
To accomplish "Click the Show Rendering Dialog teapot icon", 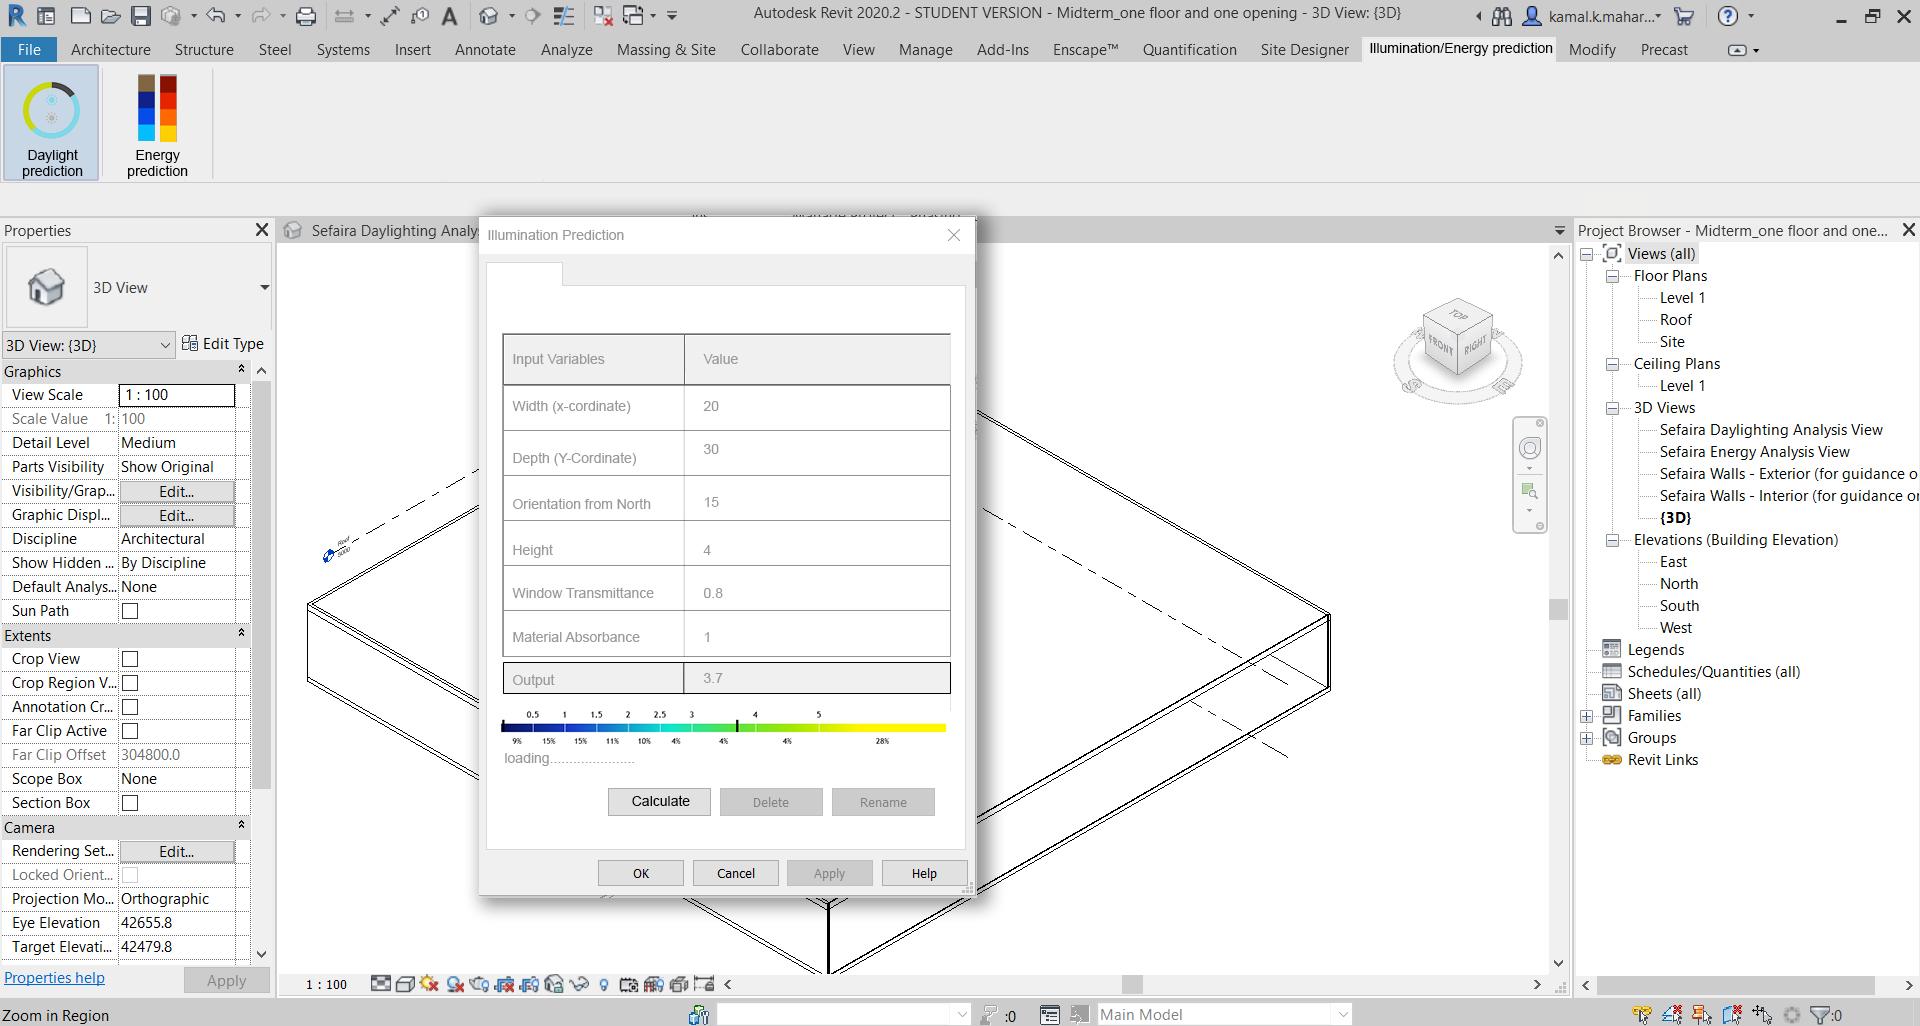I will coord(480,985).
